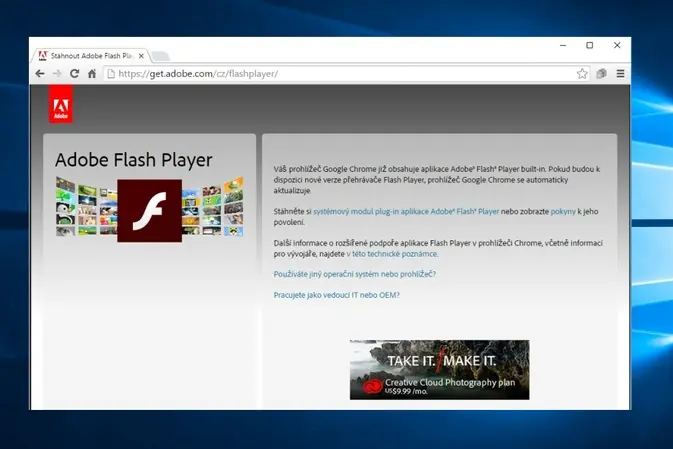Screen dimensions: 673x449
Task: Minimize the Chrome window
Action: (563, 45)
